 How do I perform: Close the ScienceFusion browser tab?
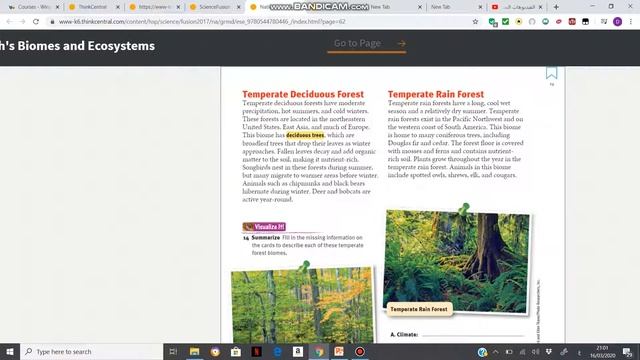[239, 7]
